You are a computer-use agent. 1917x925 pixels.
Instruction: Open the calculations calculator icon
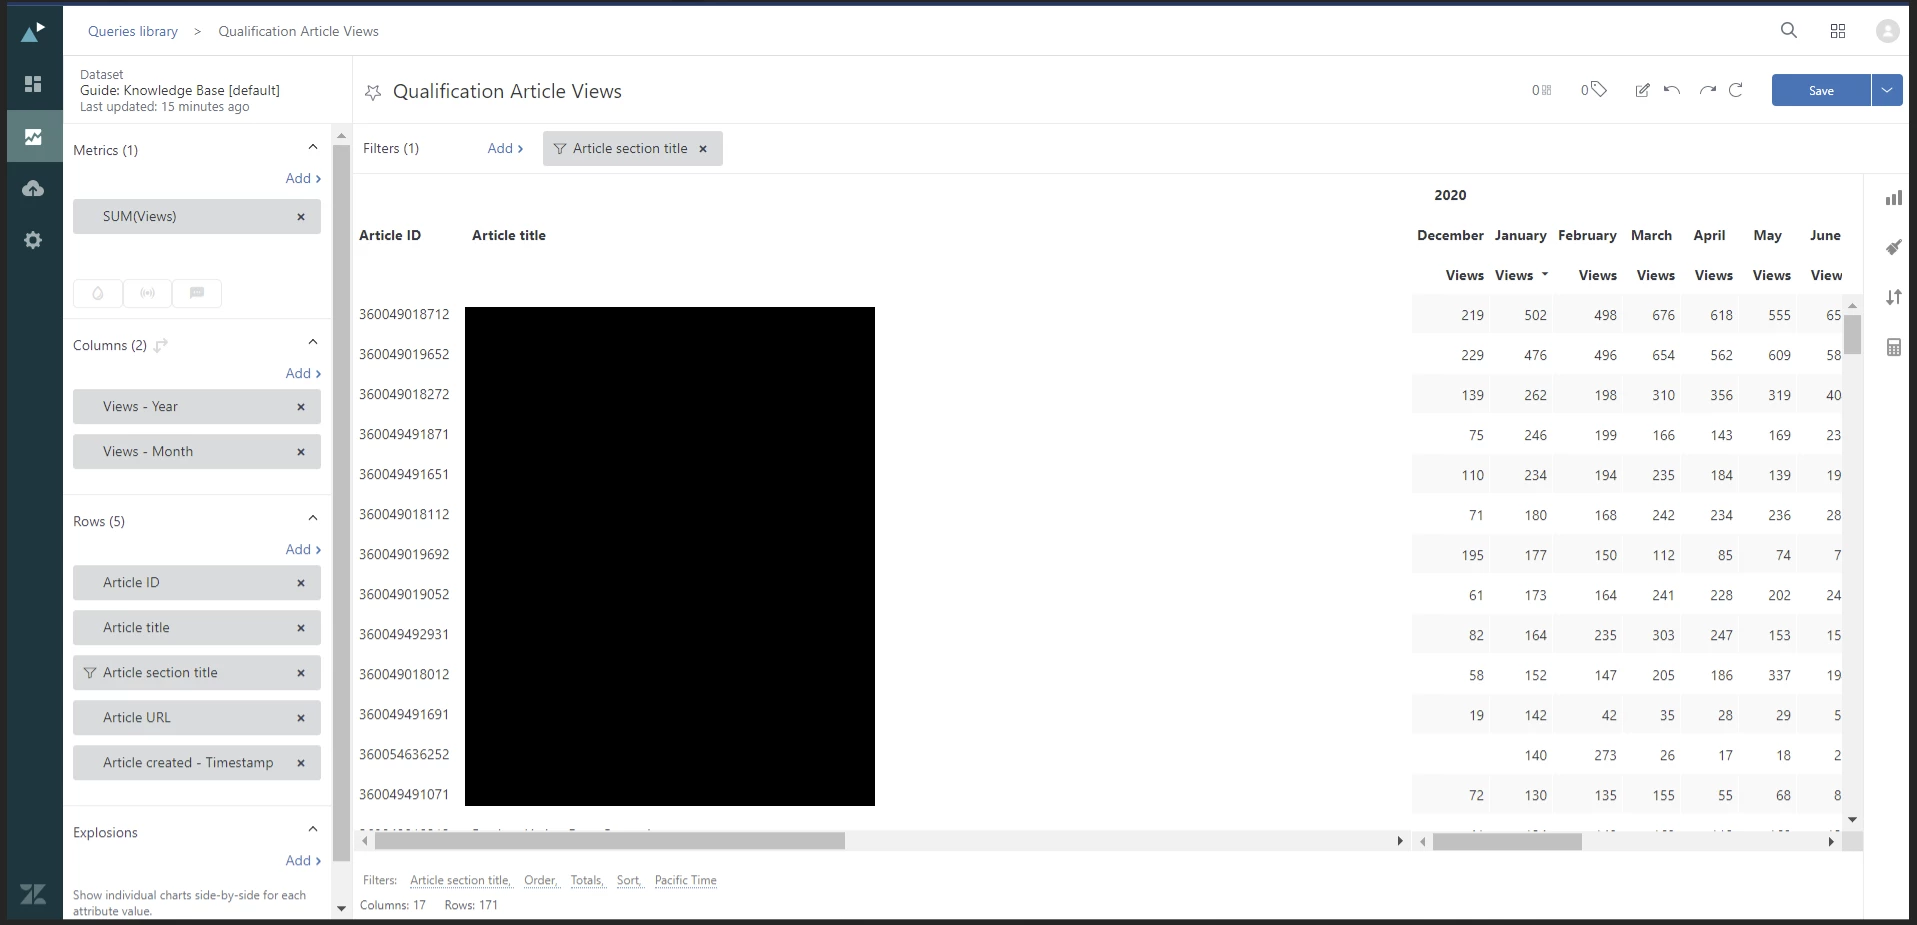click(x=1894, y=348)
